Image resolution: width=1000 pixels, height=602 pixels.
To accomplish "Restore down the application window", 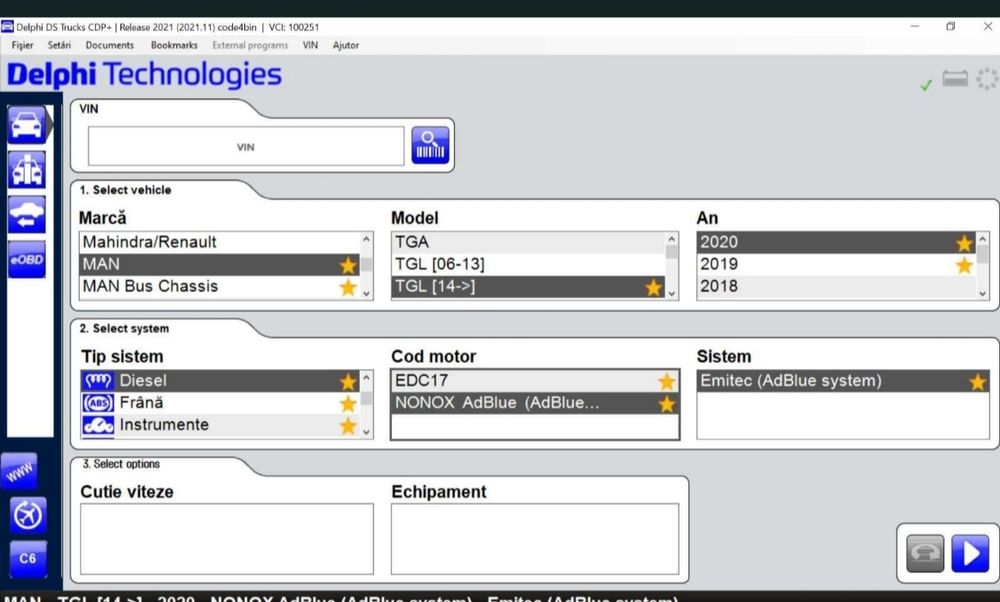I will click(950, 26).
